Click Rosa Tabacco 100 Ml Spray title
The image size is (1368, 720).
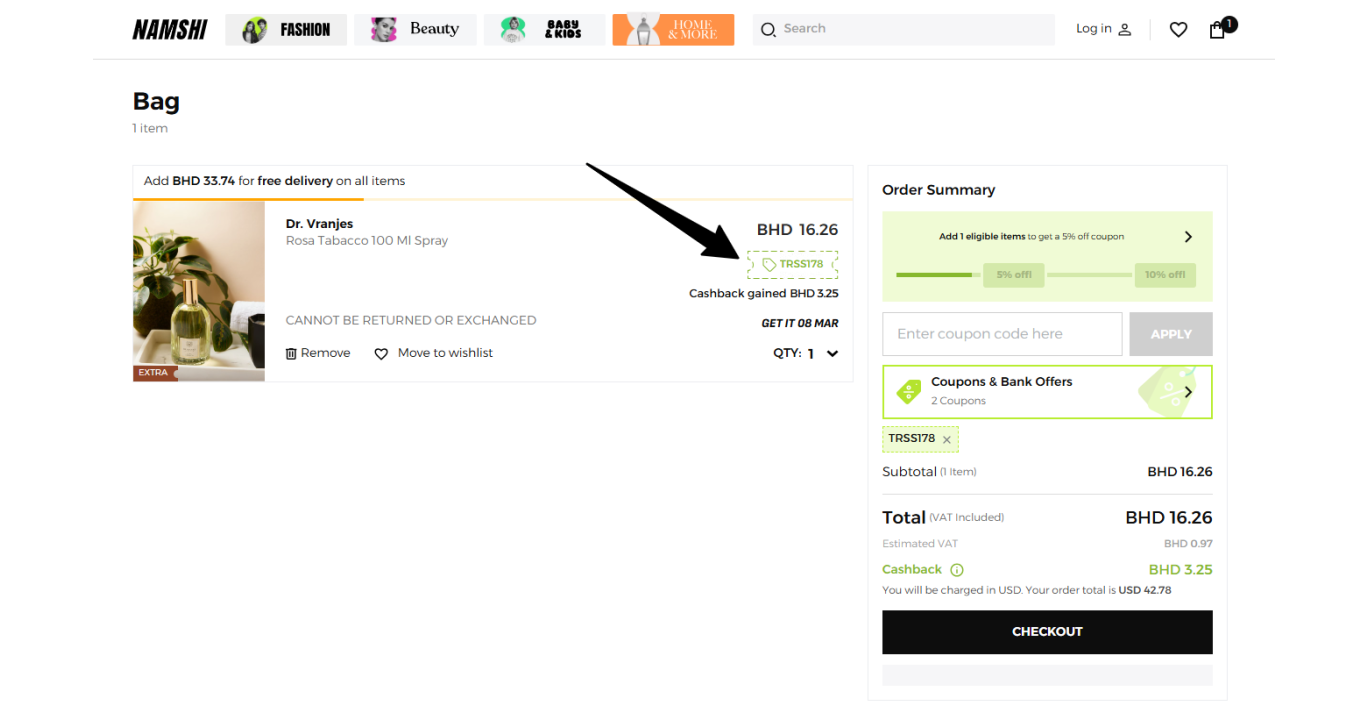367,241
